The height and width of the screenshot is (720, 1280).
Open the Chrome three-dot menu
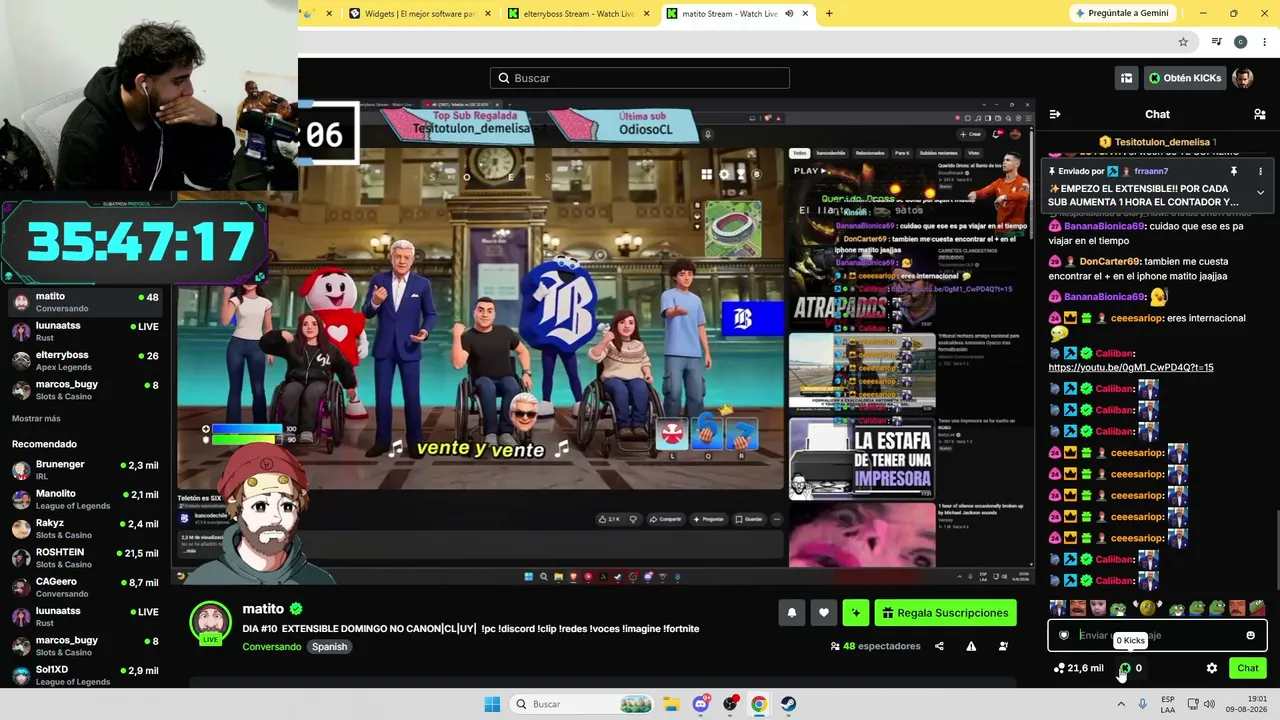coord(1263,42)
